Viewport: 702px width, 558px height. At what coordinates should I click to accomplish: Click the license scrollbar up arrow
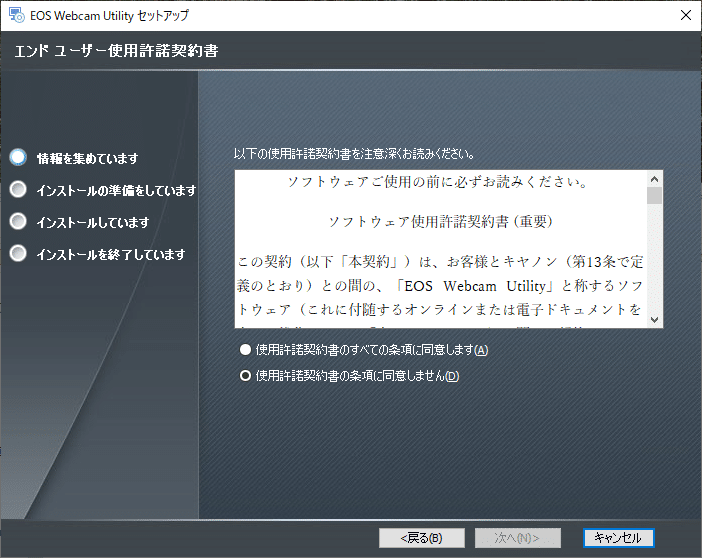point(654,179)
